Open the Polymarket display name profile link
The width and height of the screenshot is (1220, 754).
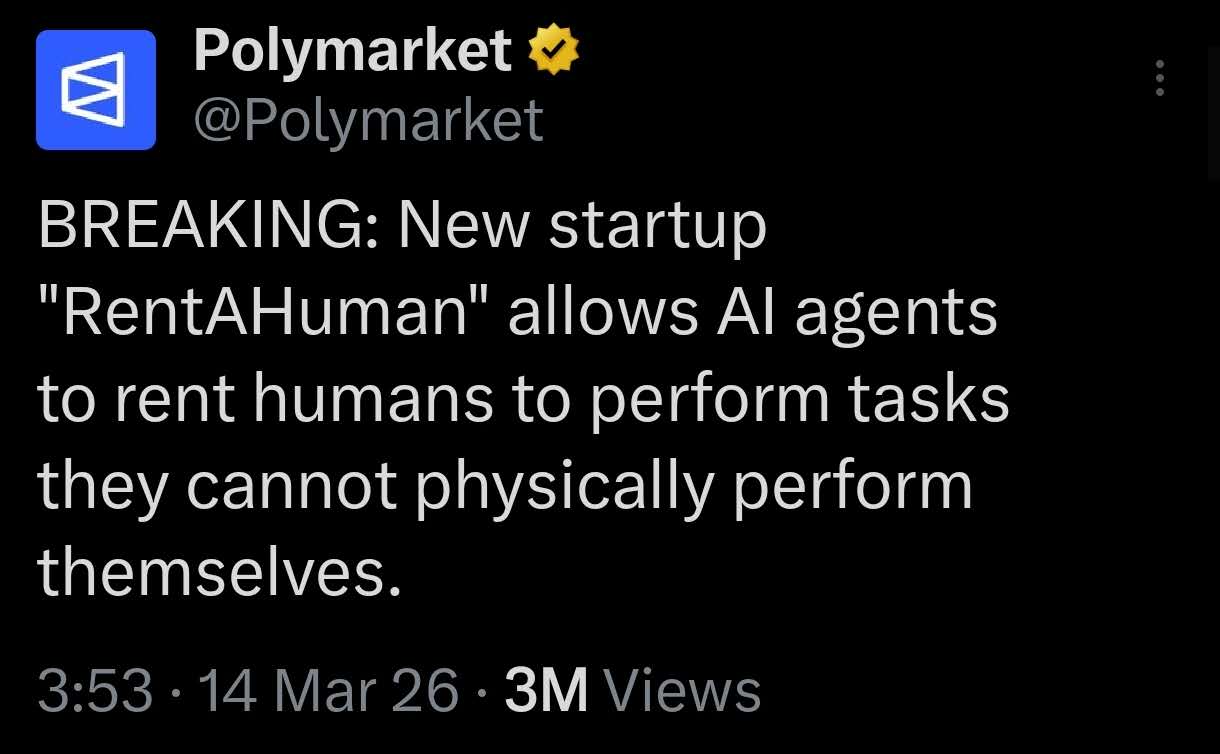(x=353, y=52)
